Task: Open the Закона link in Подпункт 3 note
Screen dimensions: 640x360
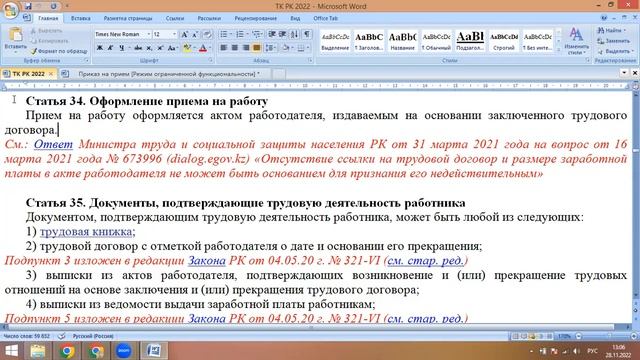Action: point(207,260)
